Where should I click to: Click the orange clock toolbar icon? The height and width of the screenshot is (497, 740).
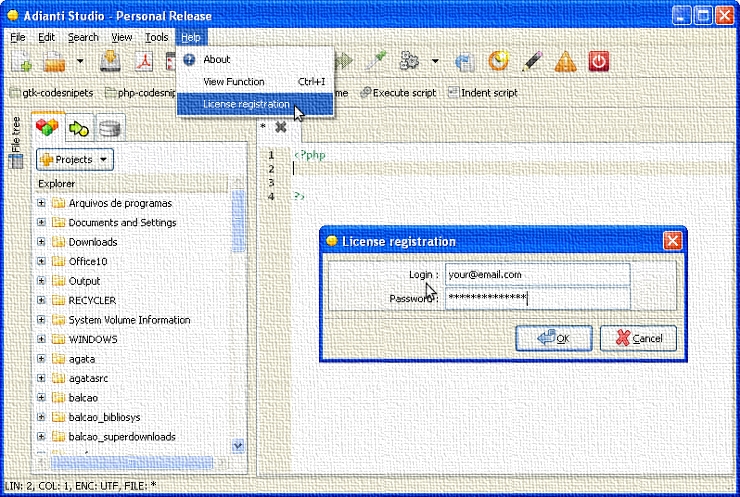click(x=498, y=61)
